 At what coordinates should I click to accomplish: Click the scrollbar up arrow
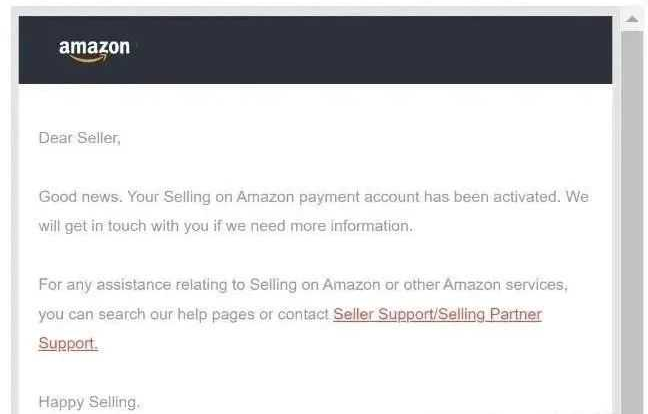coord(632,19)
